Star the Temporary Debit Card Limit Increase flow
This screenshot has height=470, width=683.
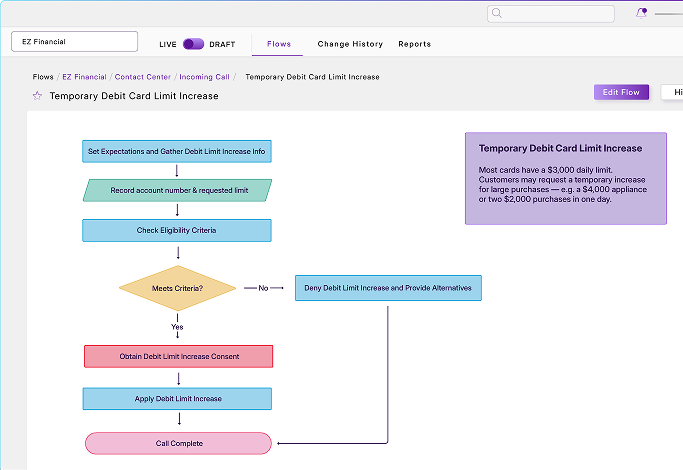click(37, 96)
